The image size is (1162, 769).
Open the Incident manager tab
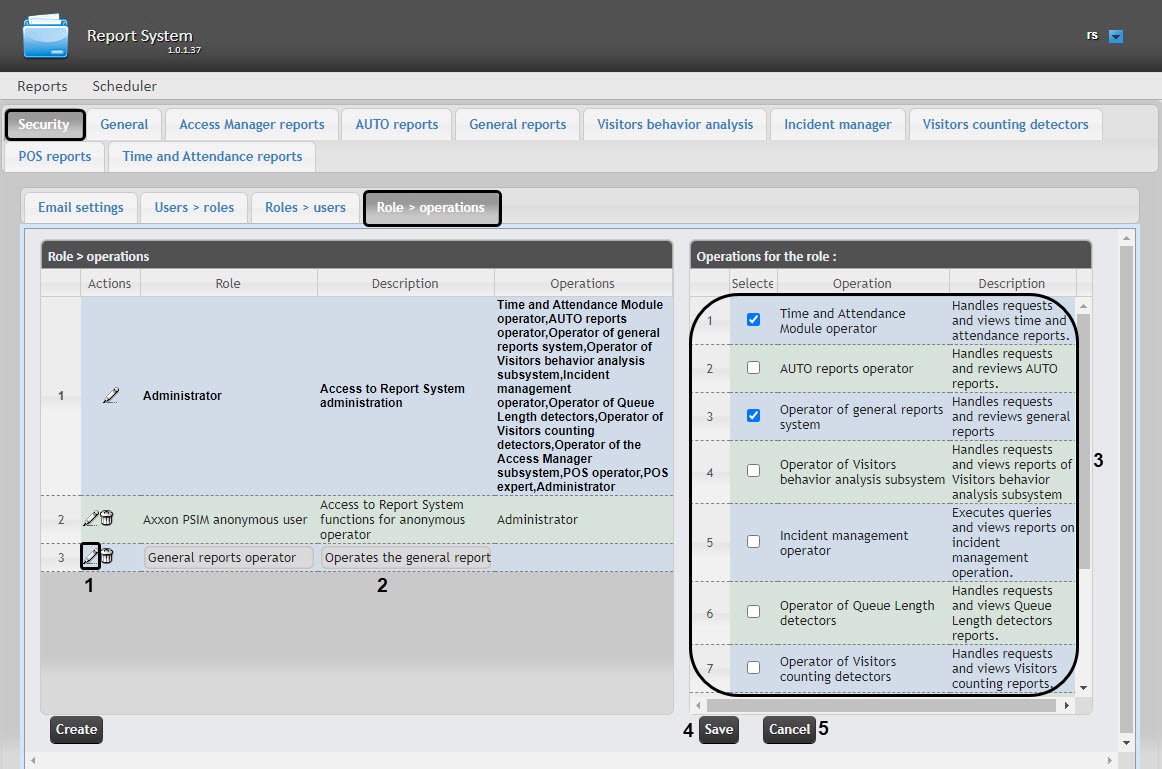(x=837, y=124)
